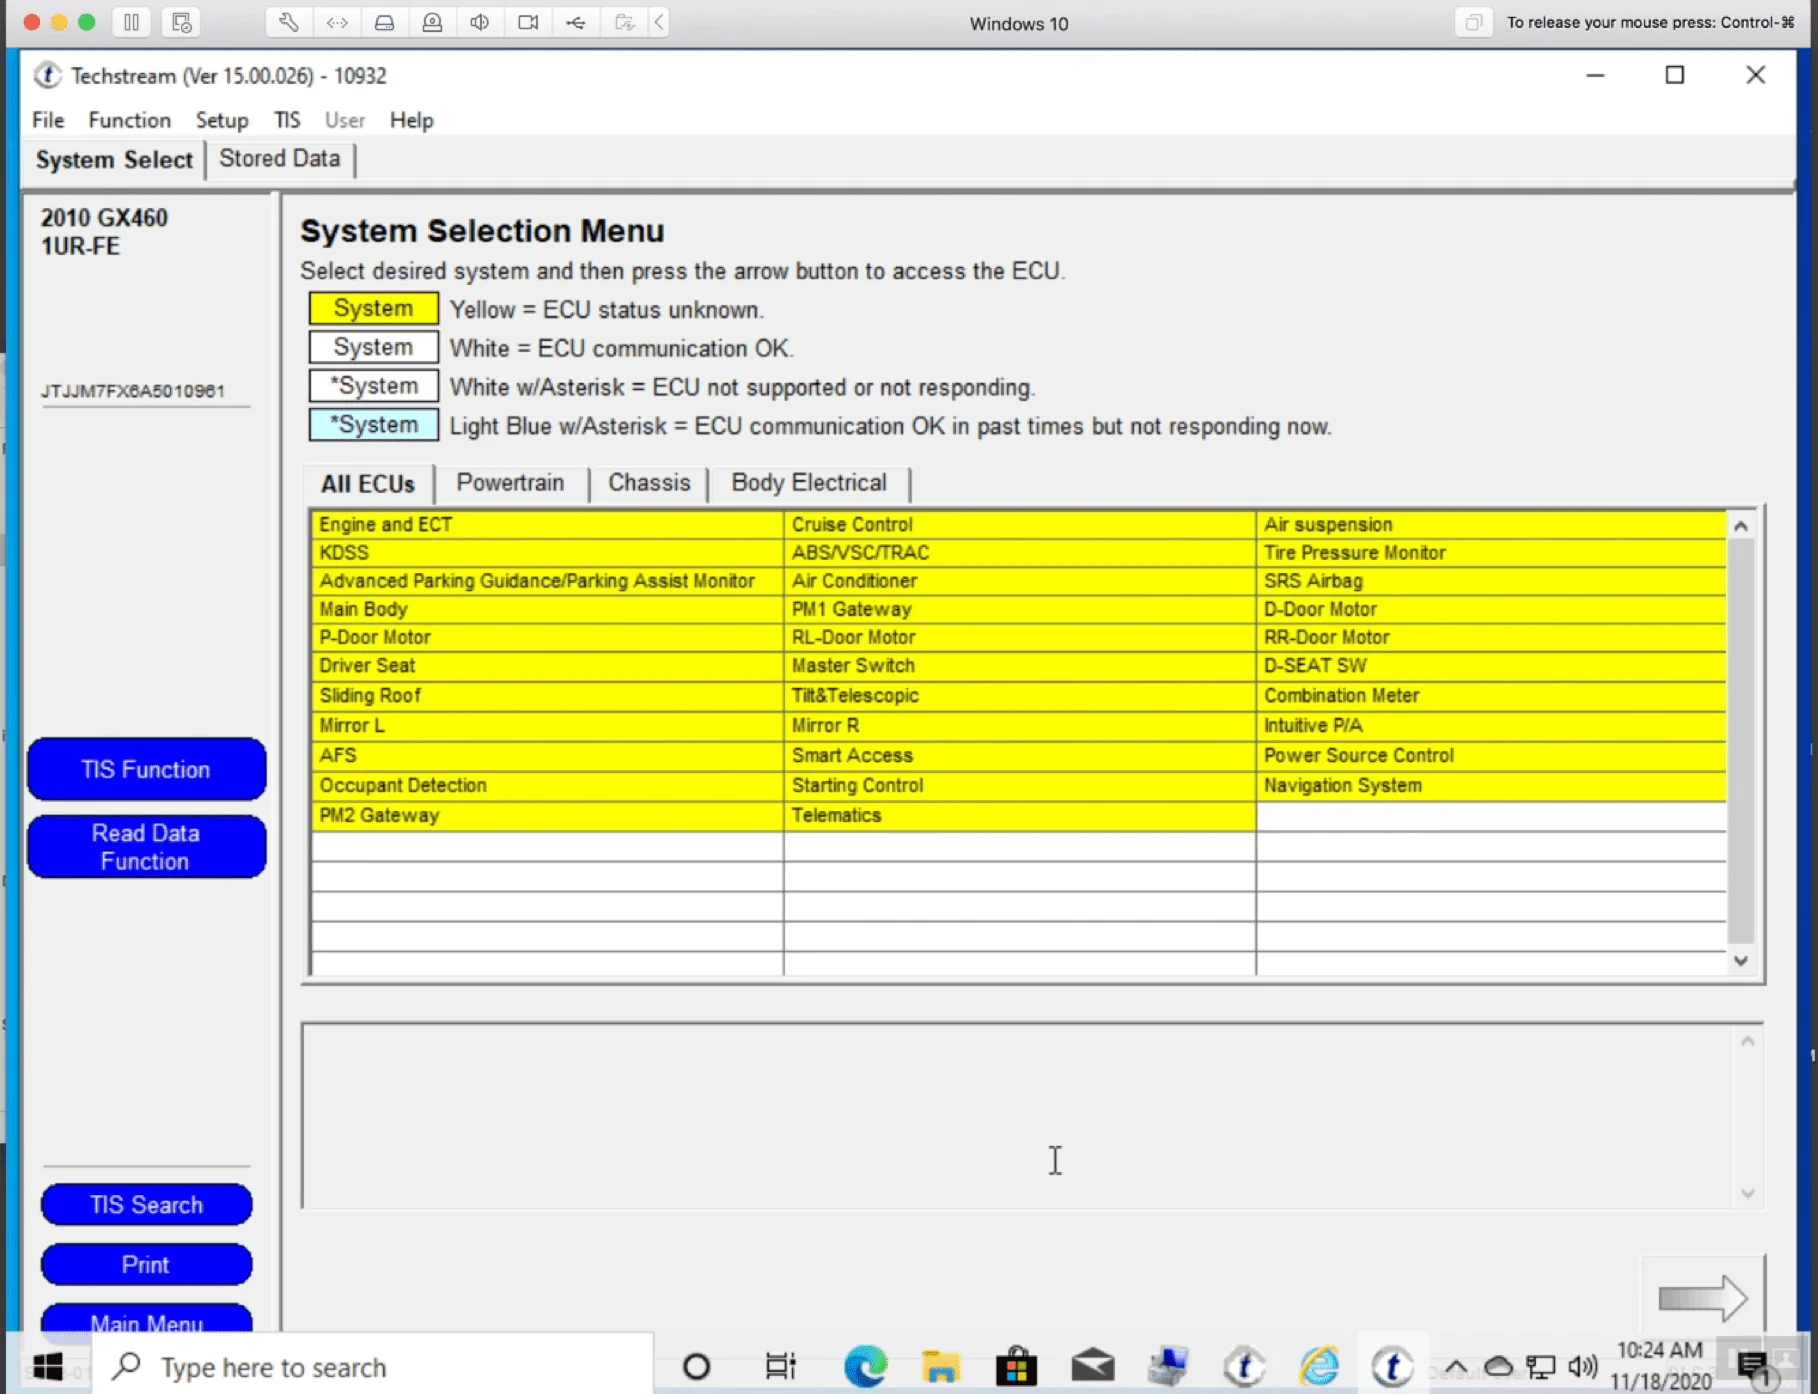The width and height of the screenshot is (1818, 1394).
Task: Click the forward arrow to access the ECU
Action: pos(1702,1298)
